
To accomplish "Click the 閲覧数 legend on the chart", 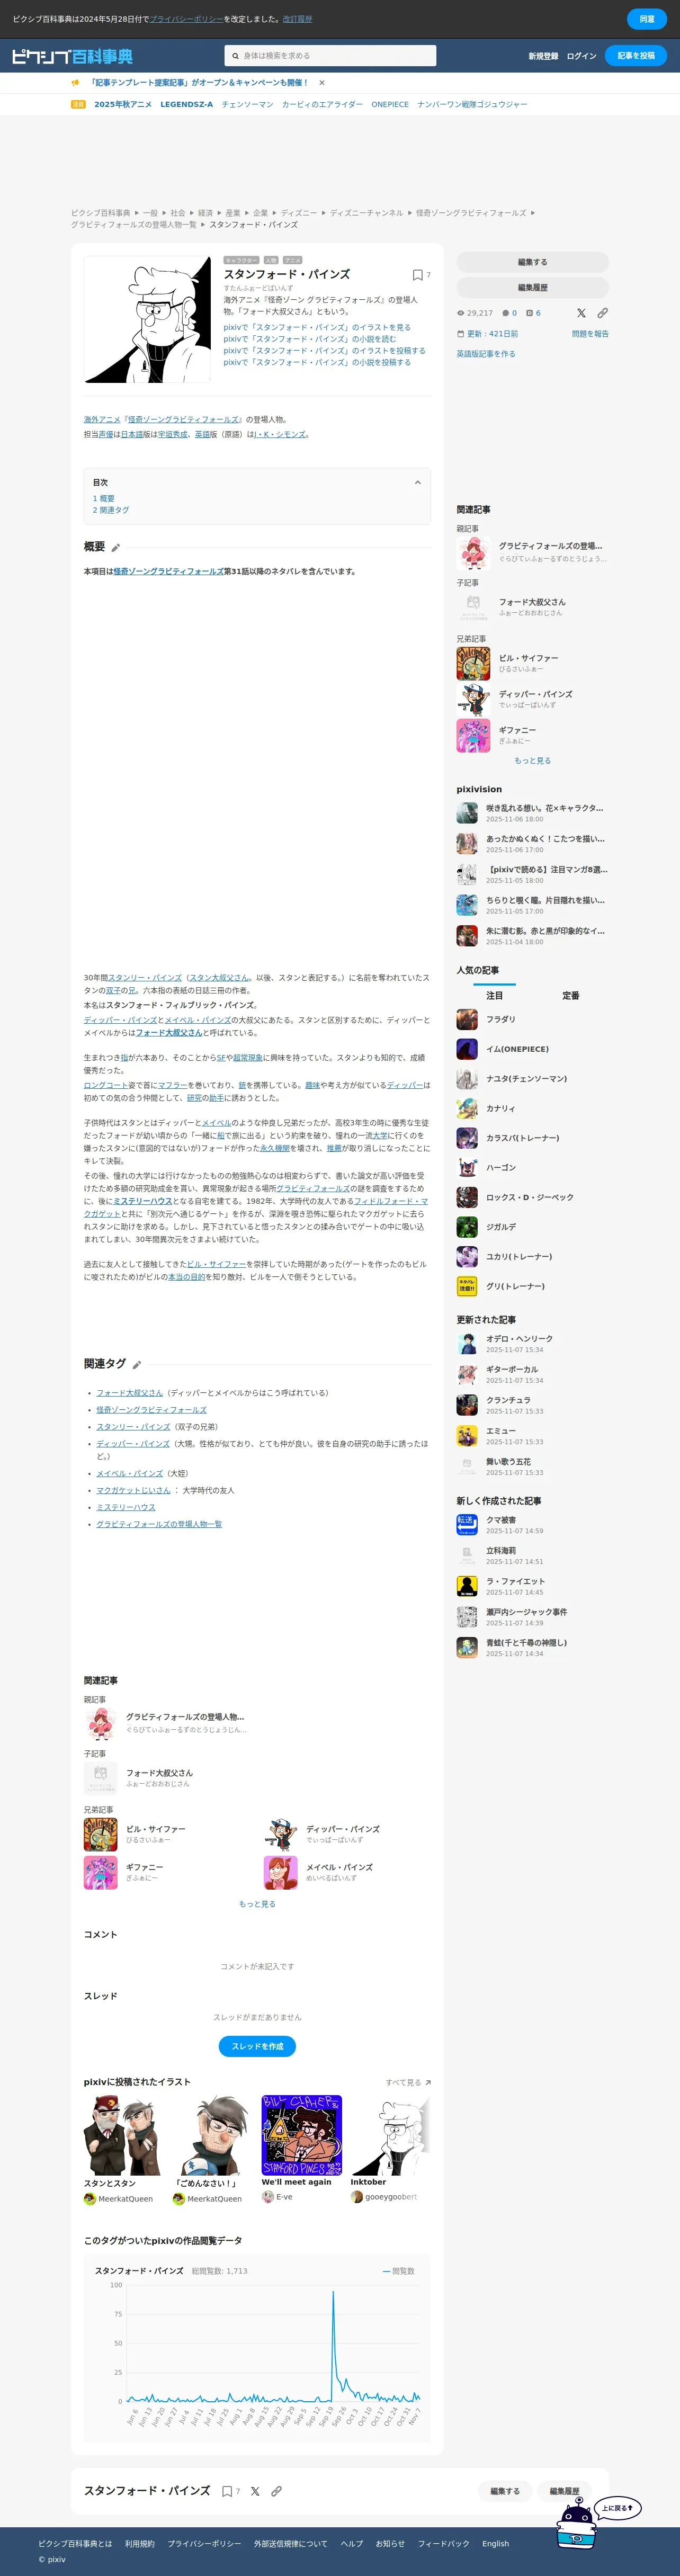I will [x=399, y=2271].
